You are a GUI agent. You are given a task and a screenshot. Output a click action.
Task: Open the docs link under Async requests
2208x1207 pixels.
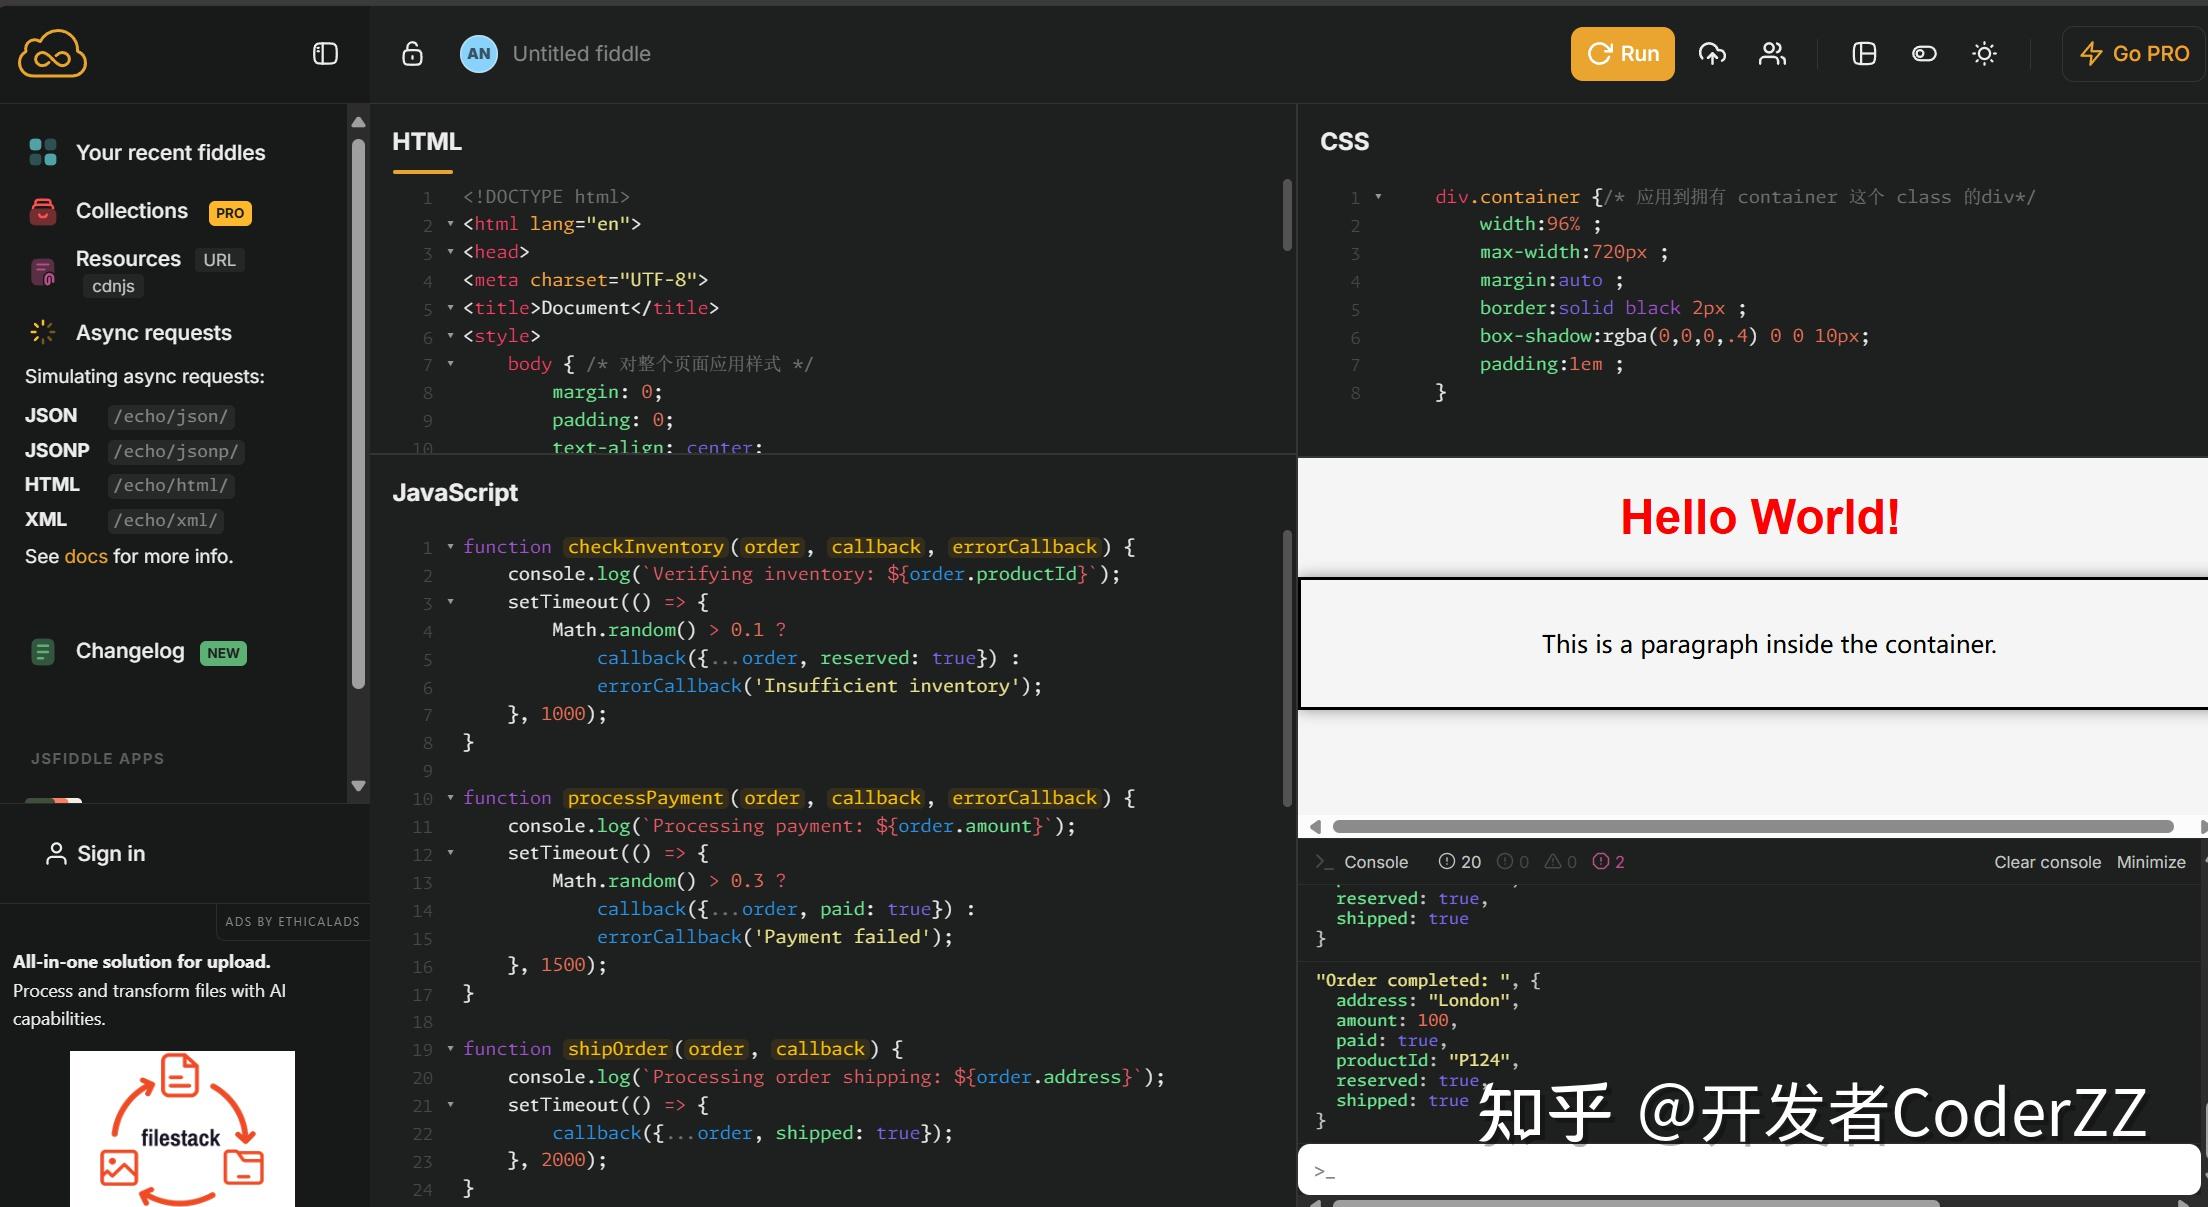pyautogui.click(x=86, y=556)
